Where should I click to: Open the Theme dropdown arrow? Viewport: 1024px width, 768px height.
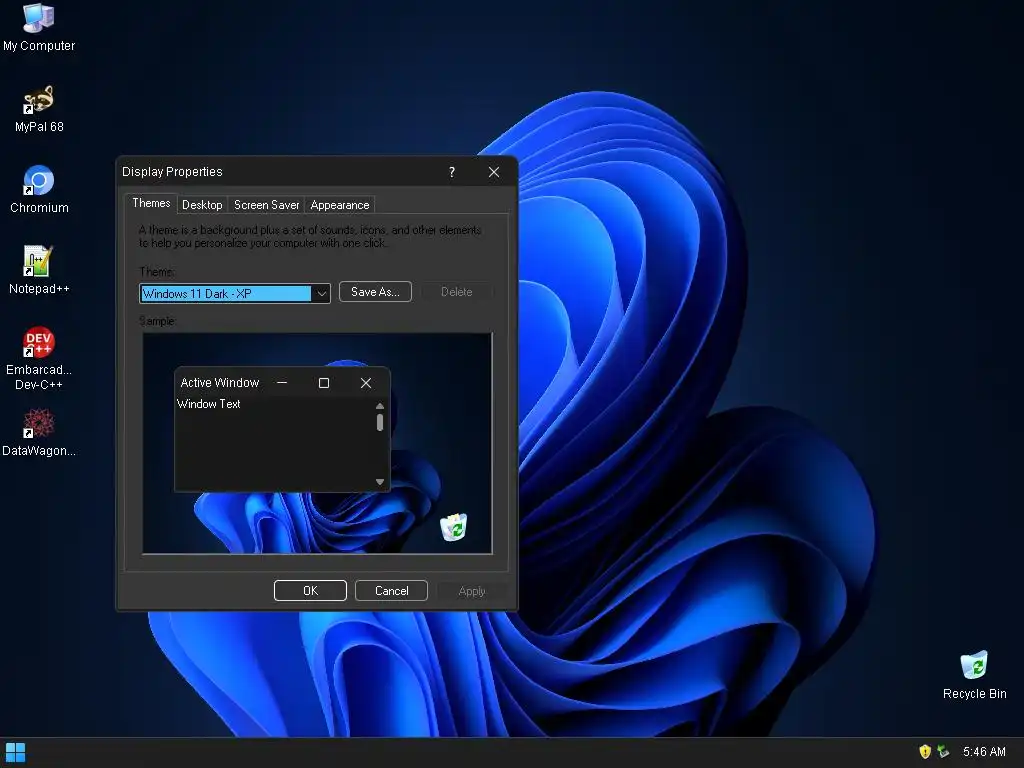click(321, 294)
